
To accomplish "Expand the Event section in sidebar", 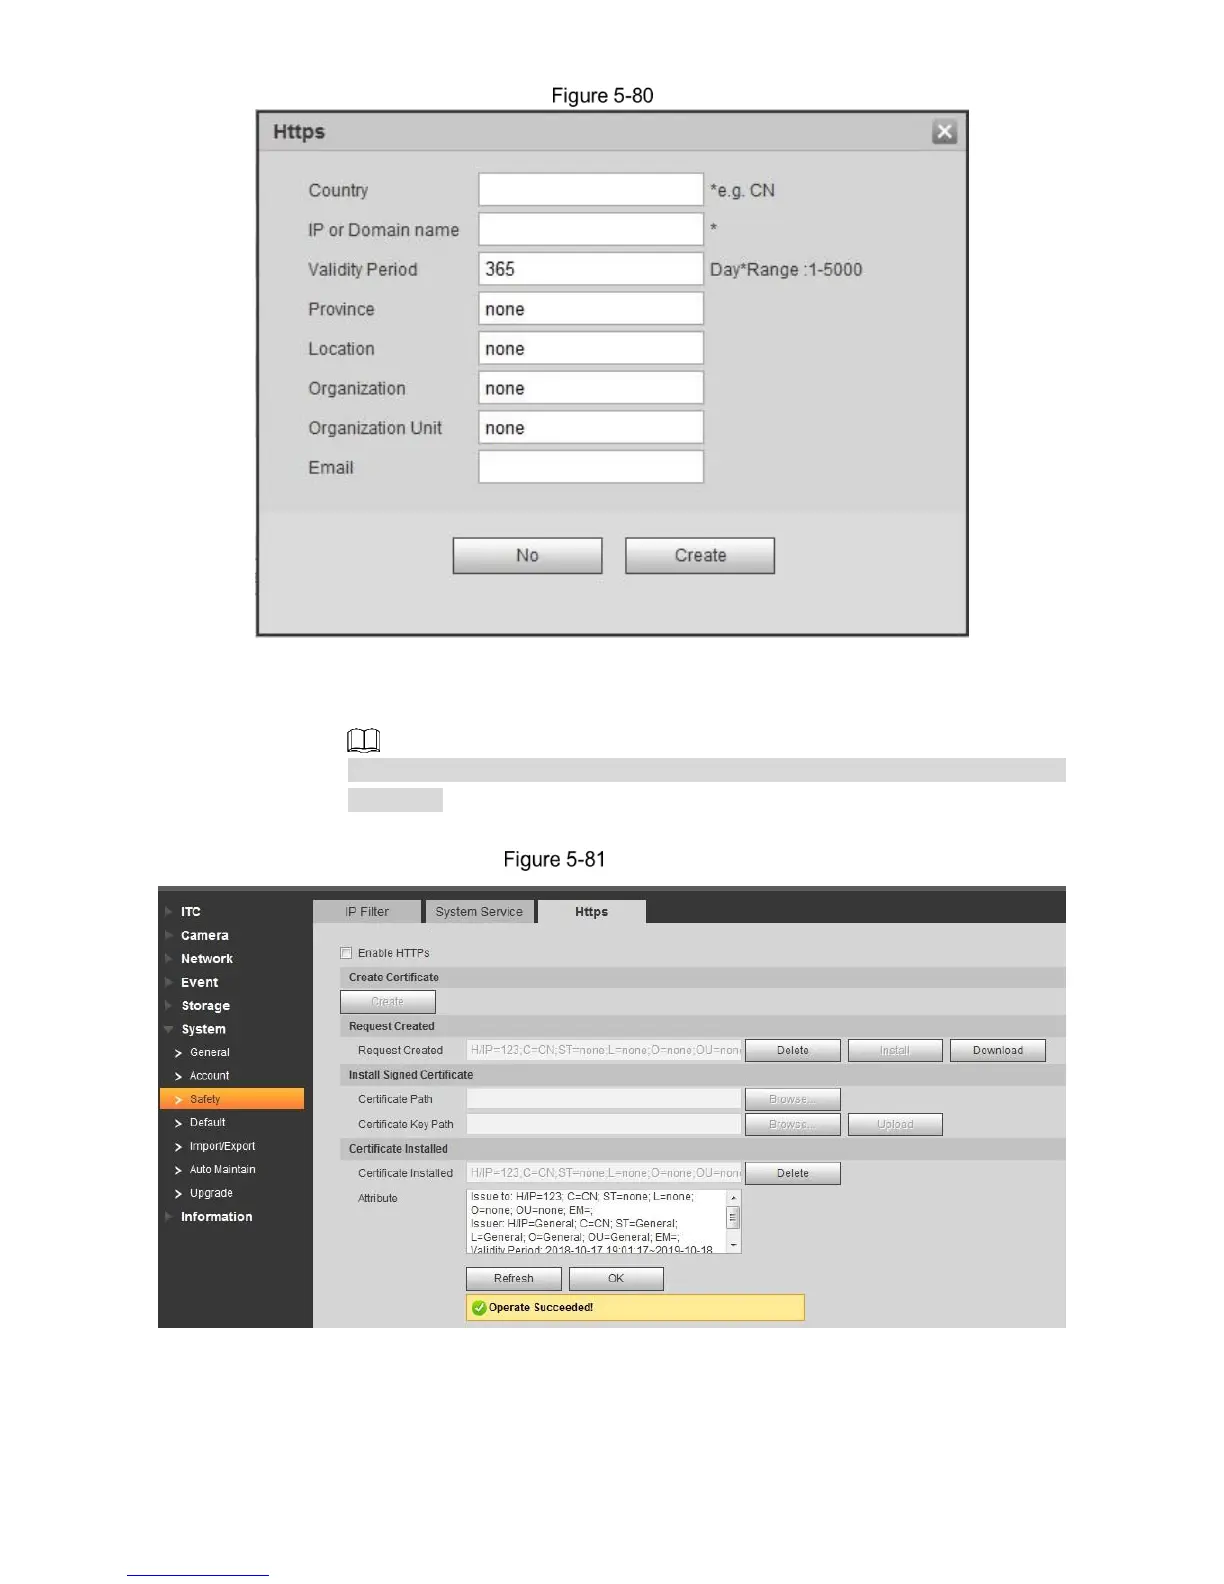I will 199,982.
